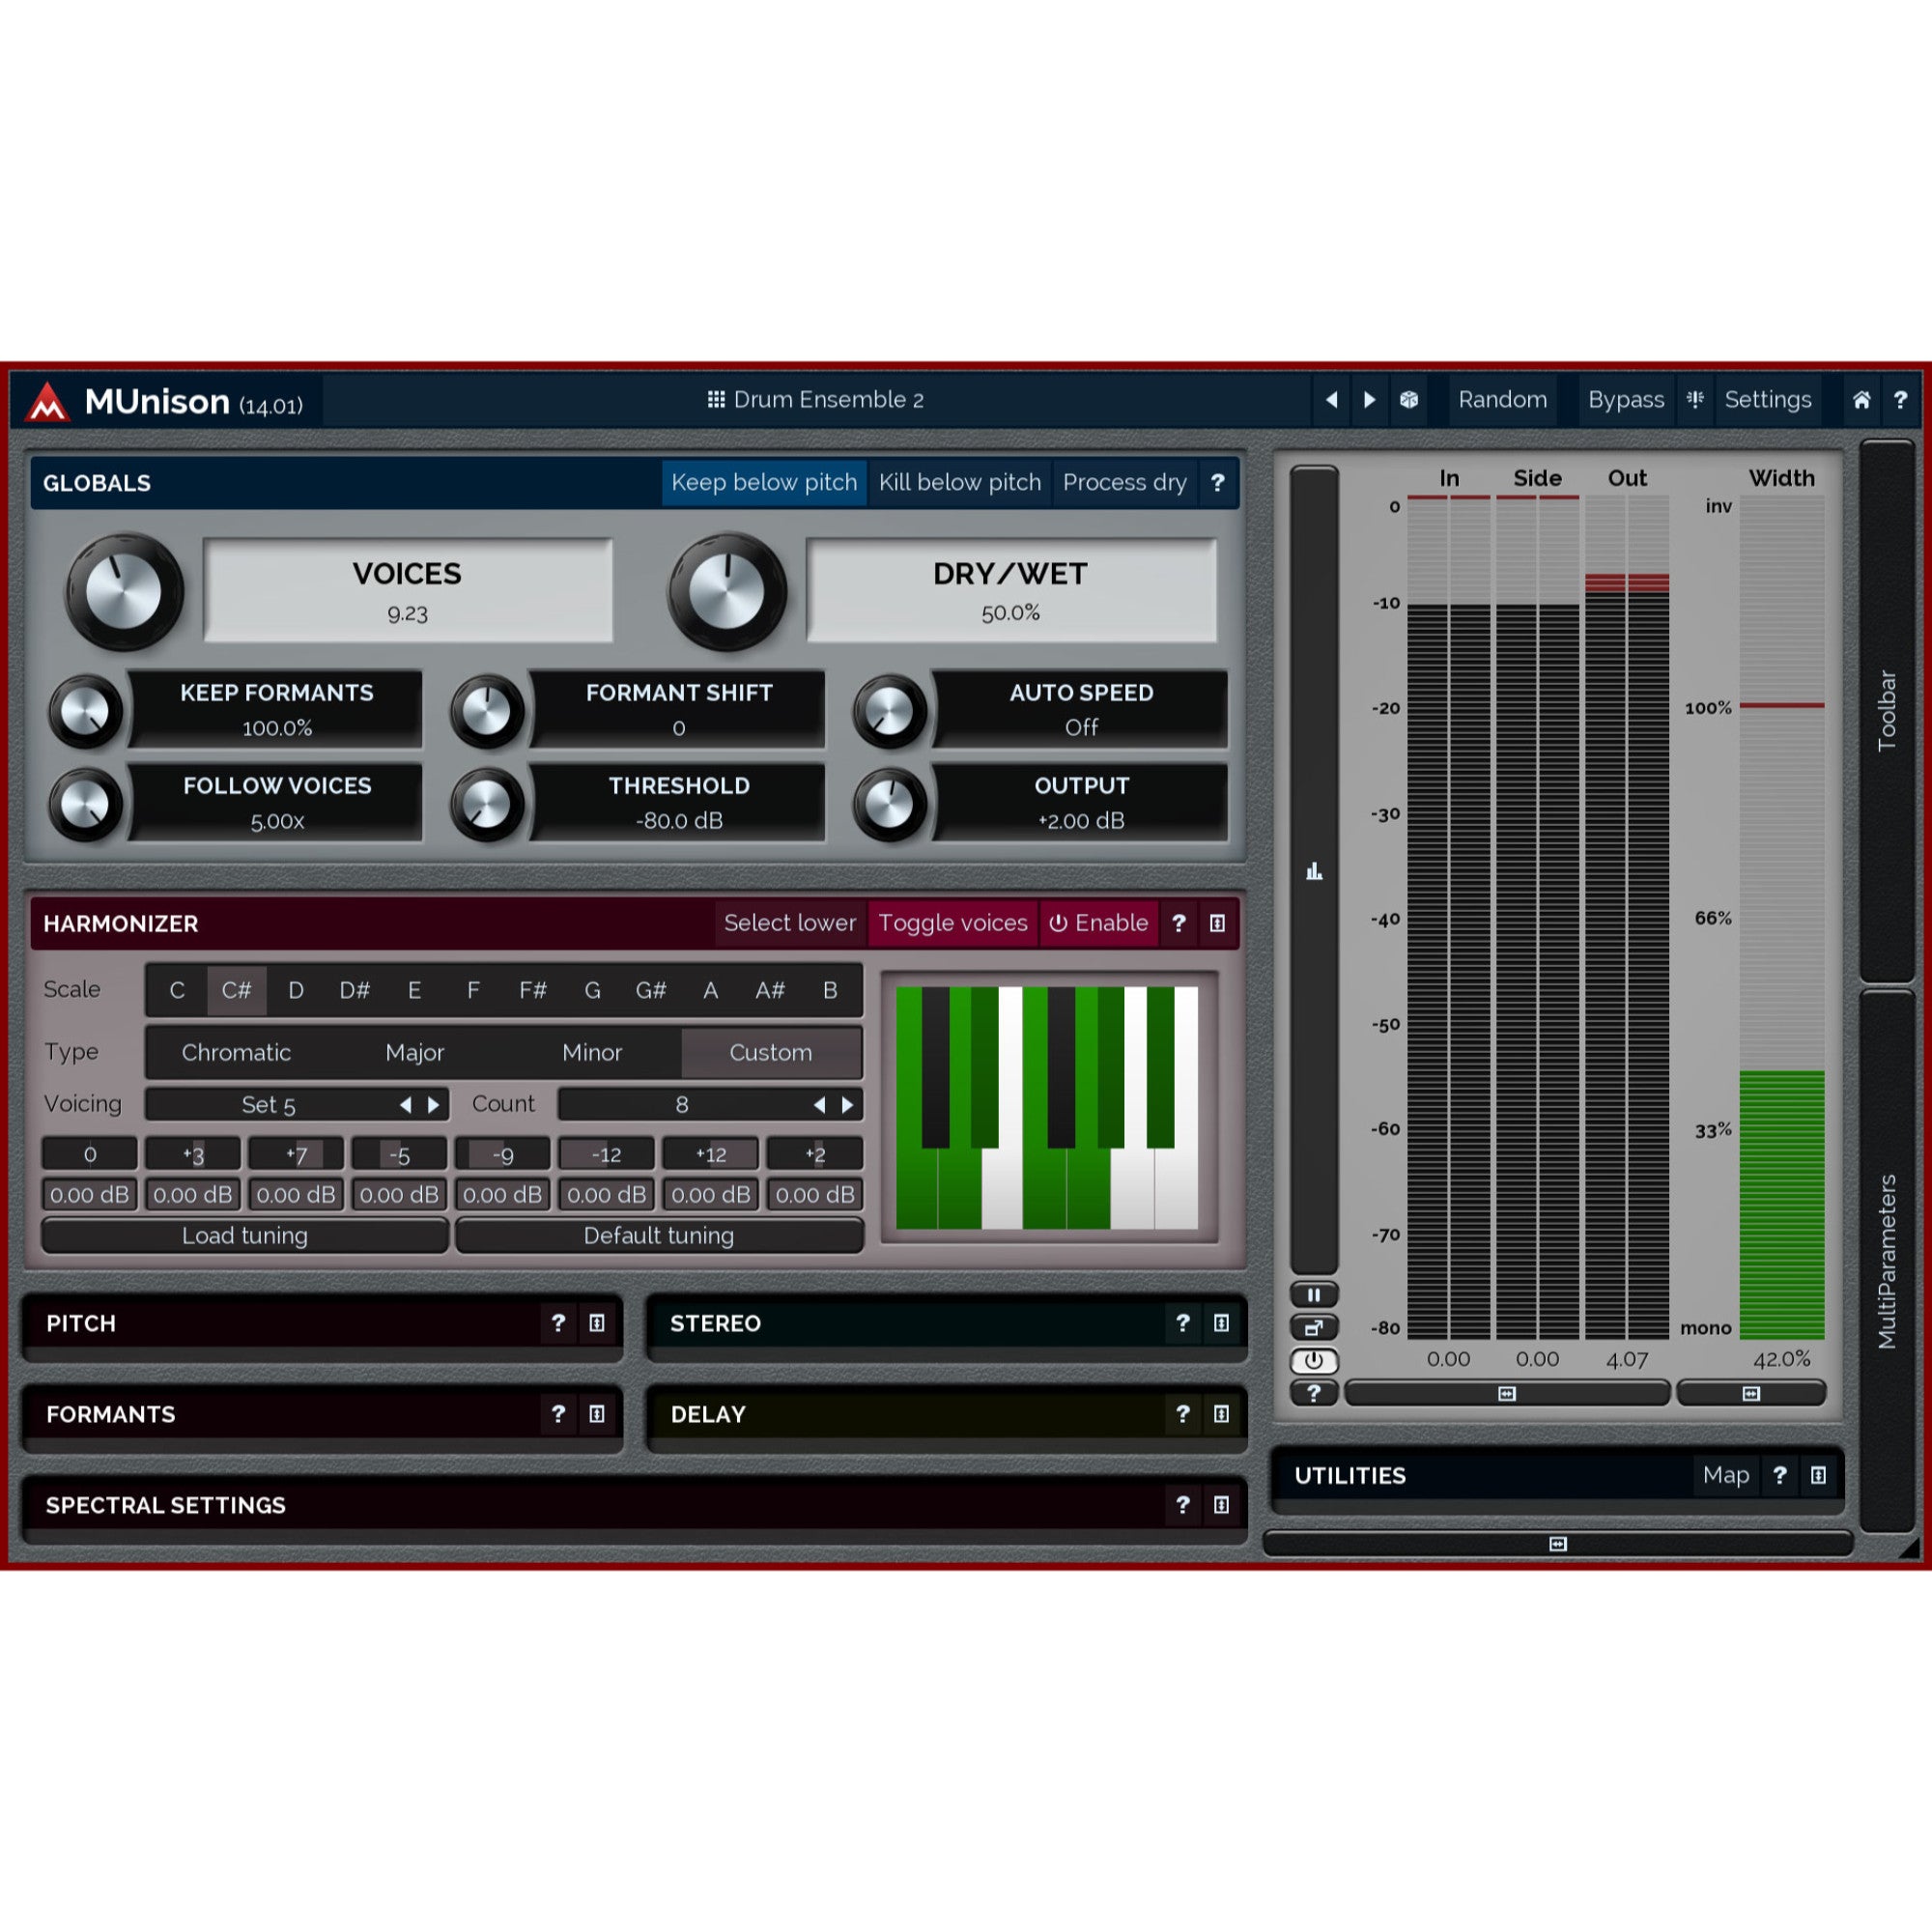Toggle Kill below pitch option
The height and width of the screenshot is (1932, 1932).
click(x=960, y=483)
